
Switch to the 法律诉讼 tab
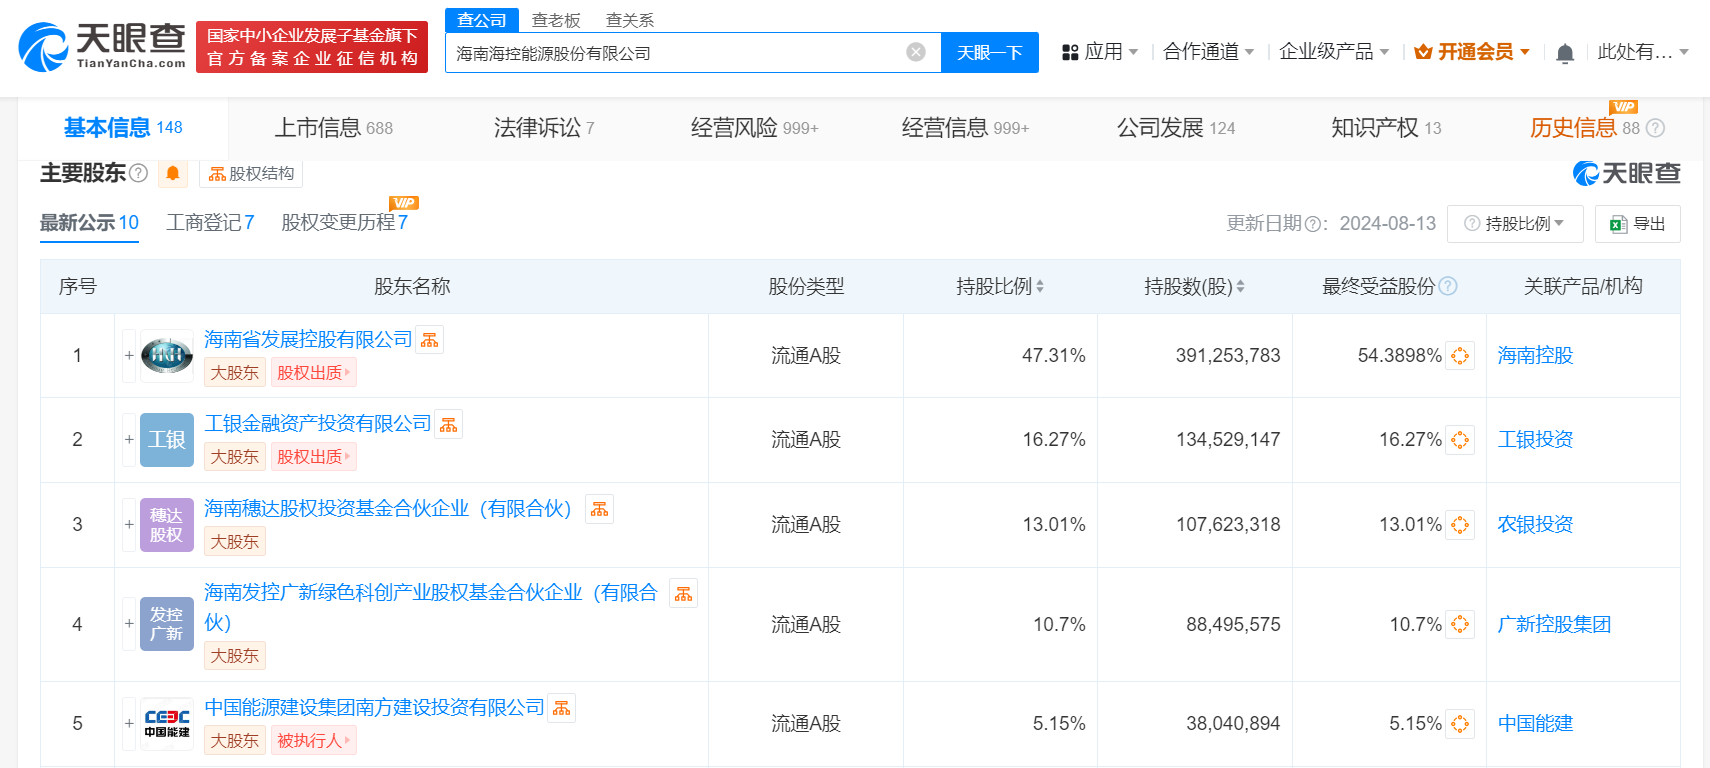coord(544,128)
